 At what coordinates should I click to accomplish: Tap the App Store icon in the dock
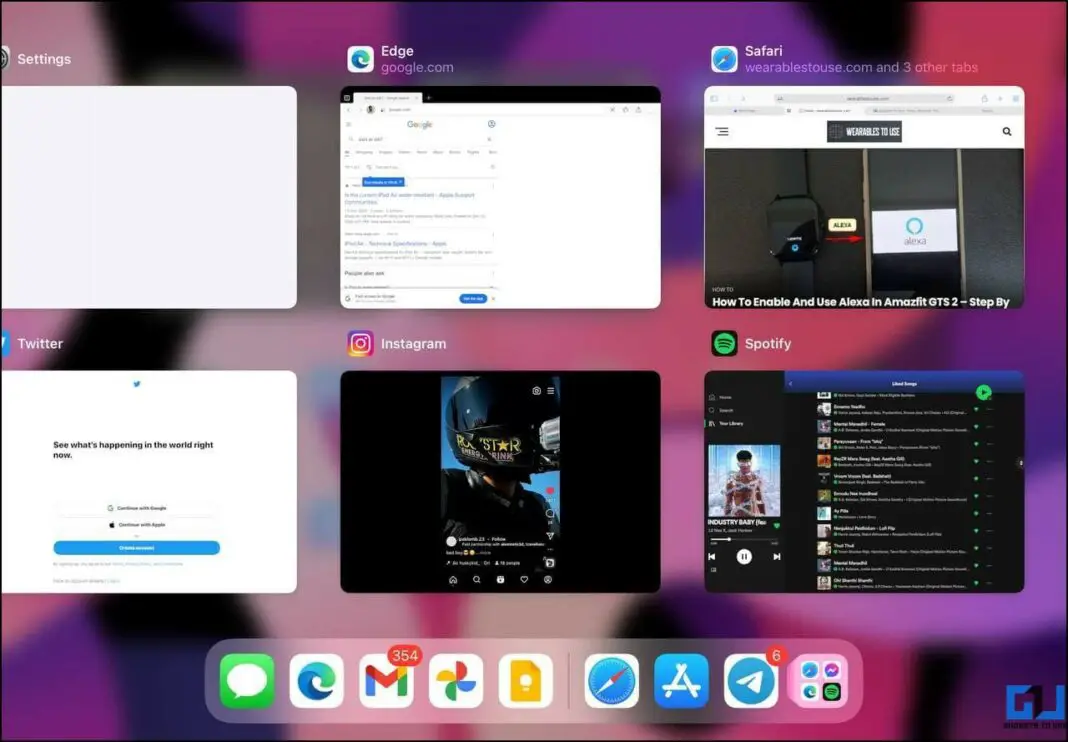tap(681, 681)
